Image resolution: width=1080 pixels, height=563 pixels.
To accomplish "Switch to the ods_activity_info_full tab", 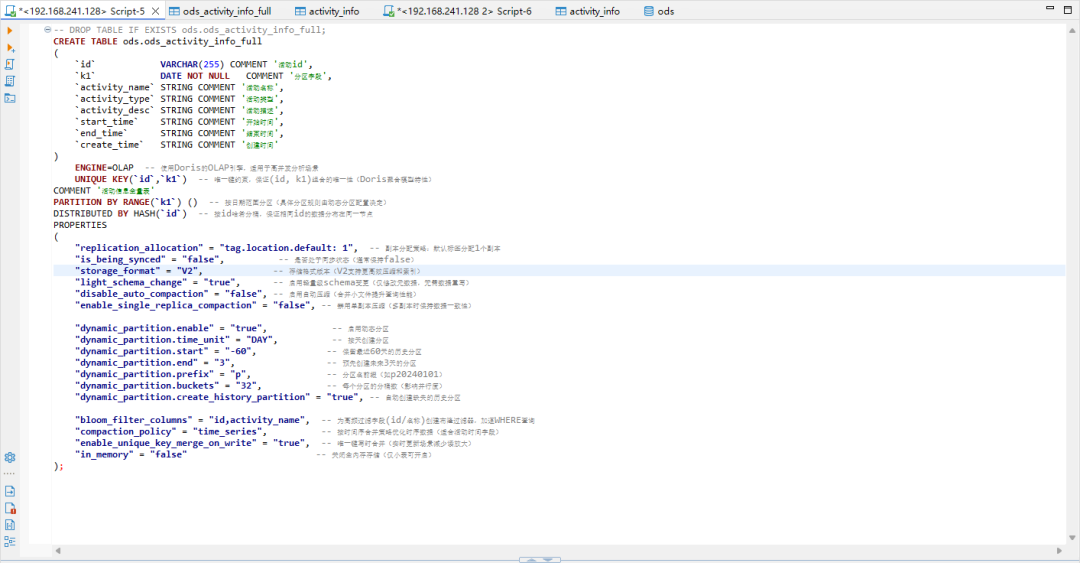I will (x=220, y=11).
